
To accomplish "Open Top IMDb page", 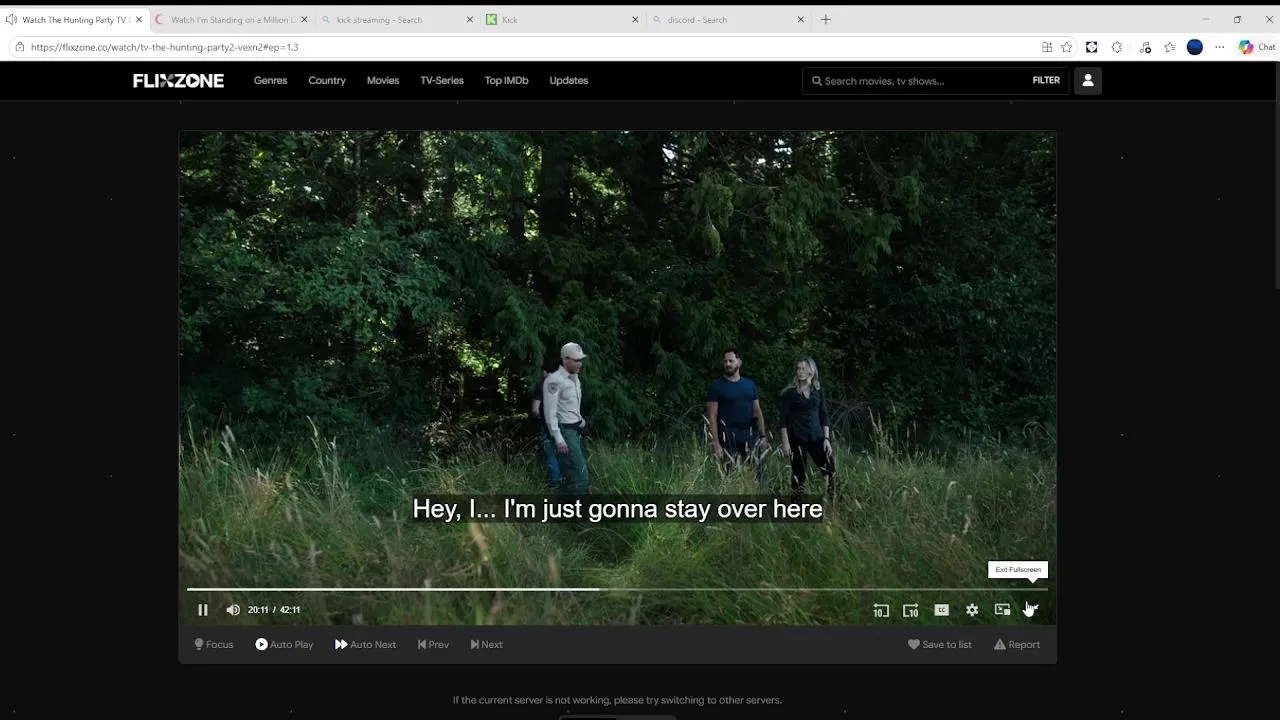I will pyautogui.click(x=506, y=81).
